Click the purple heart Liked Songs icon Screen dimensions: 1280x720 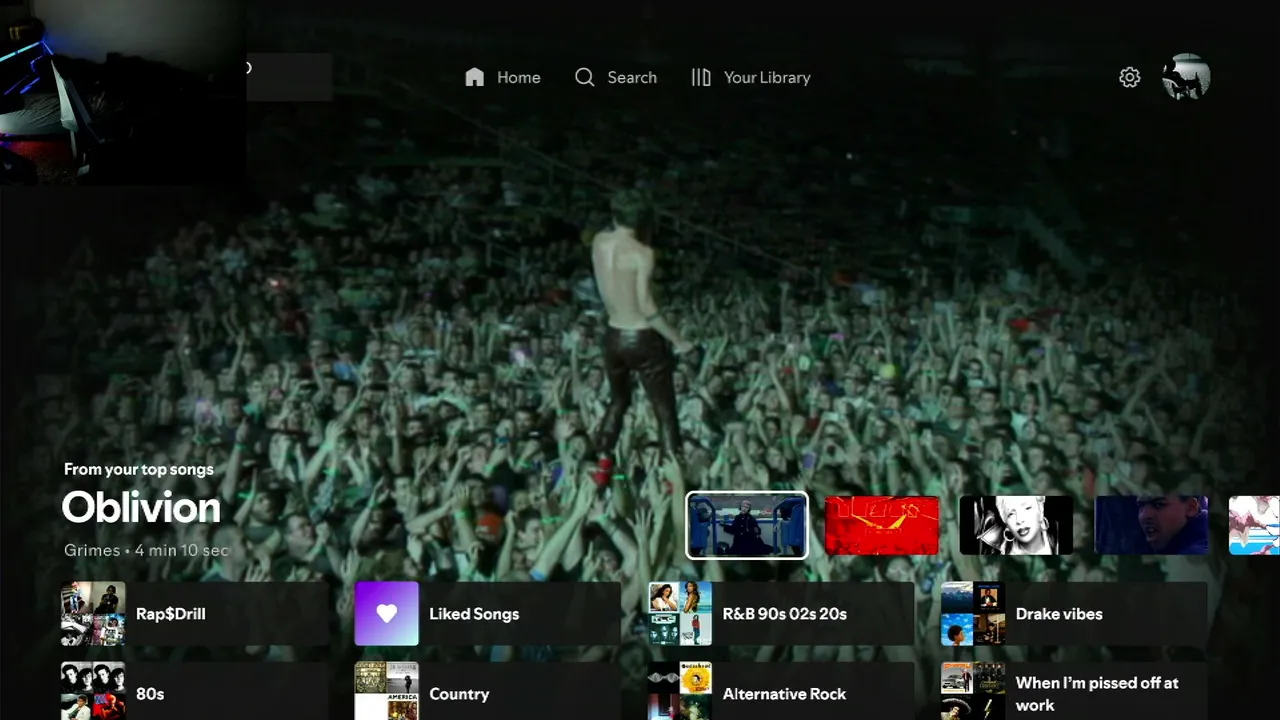(387, 614)
